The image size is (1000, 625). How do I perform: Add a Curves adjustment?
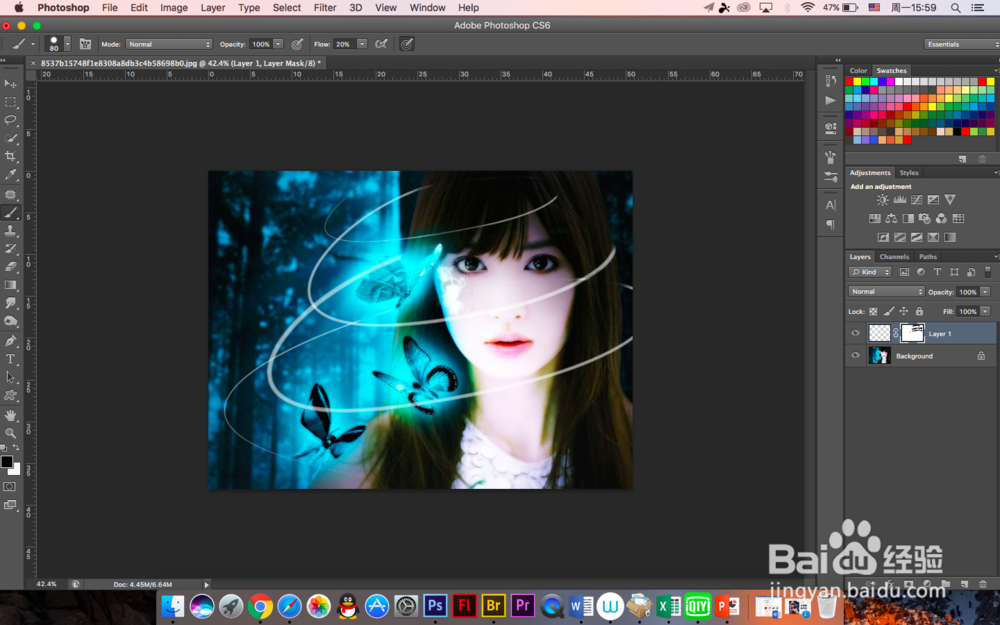tap(916, 200)
